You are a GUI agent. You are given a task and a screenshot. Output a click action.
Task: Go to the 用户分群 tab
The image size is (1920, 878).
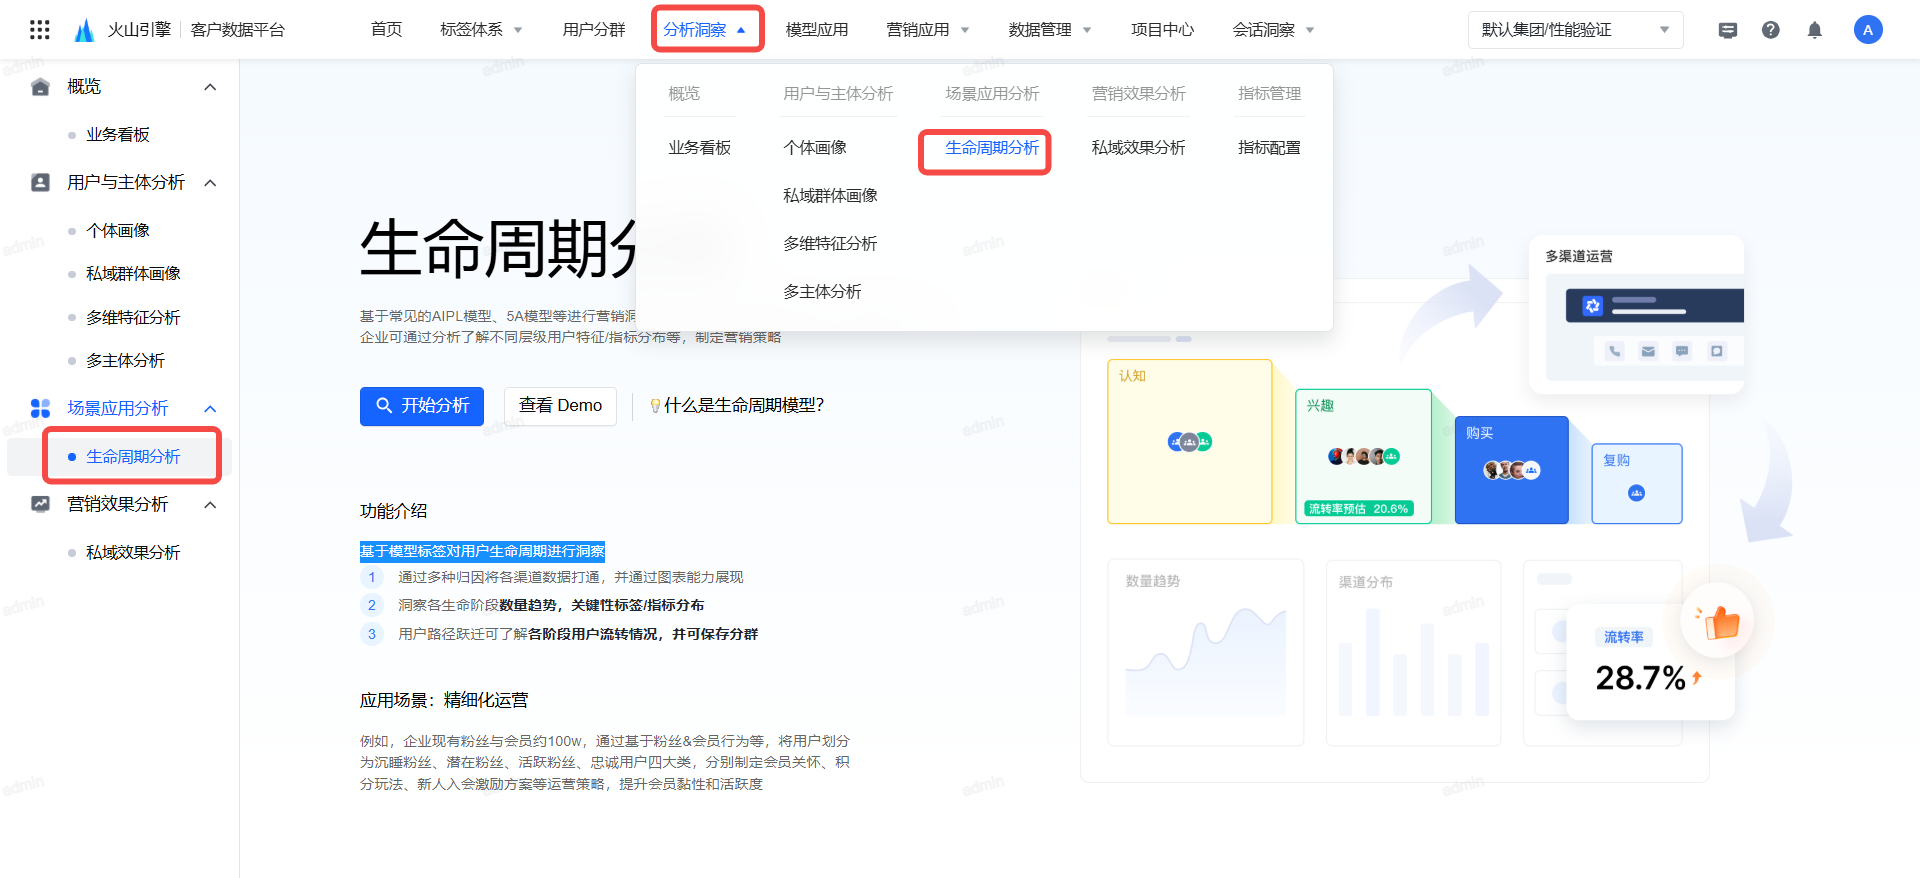(594, 30)
